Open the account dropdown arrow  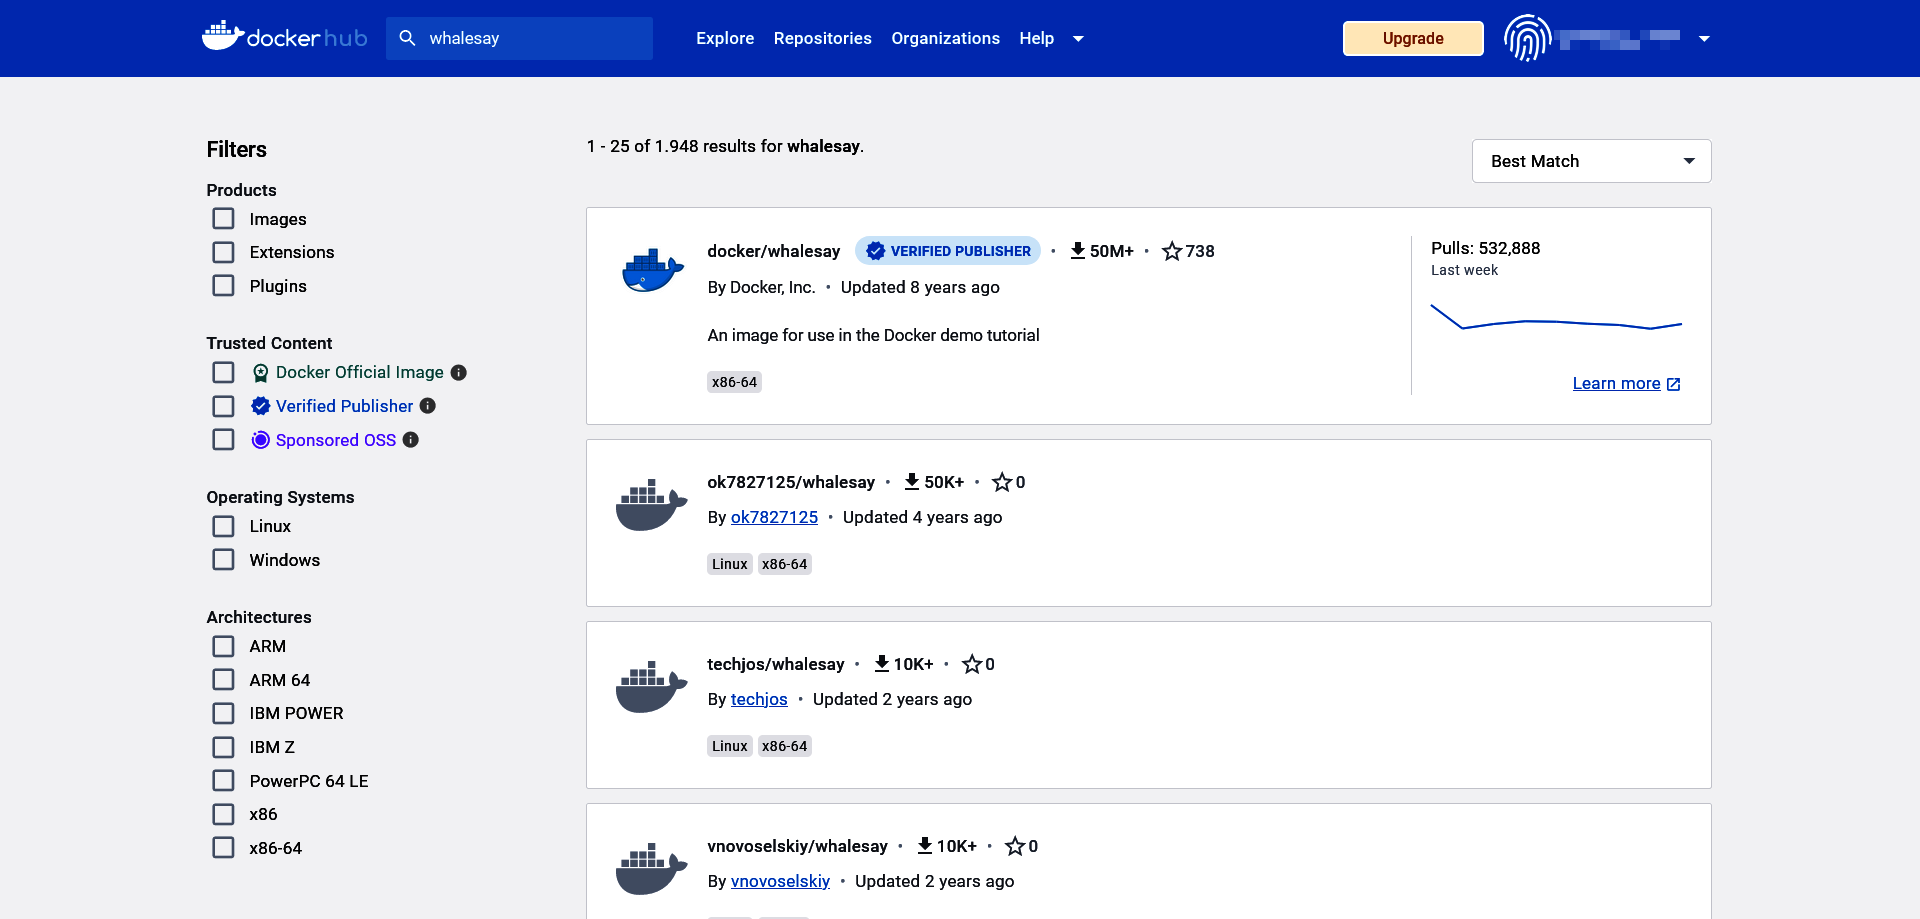pos(1703,38)
